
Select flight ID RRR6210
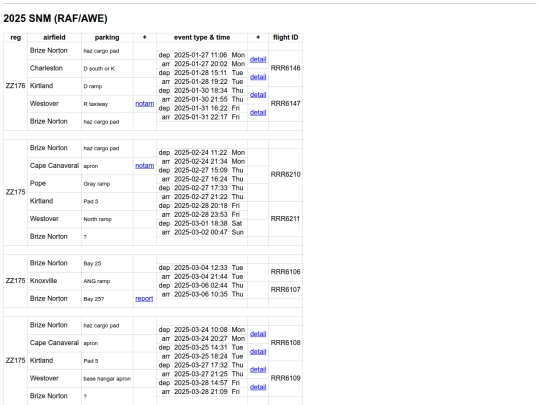(x=285, y=174)
